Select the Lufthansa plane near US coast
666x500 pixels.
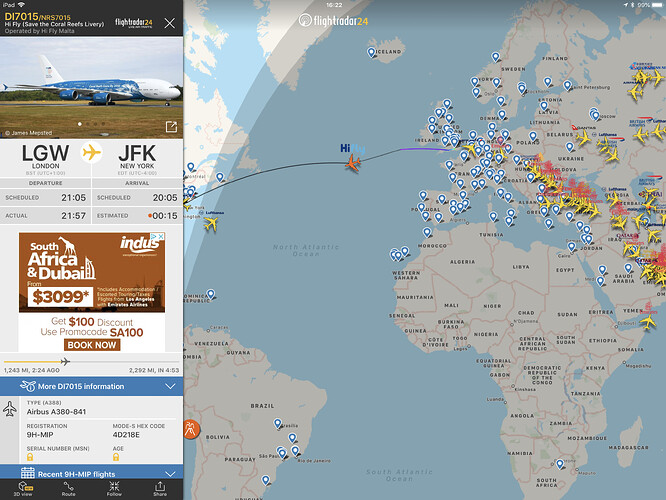click(211, 223)
